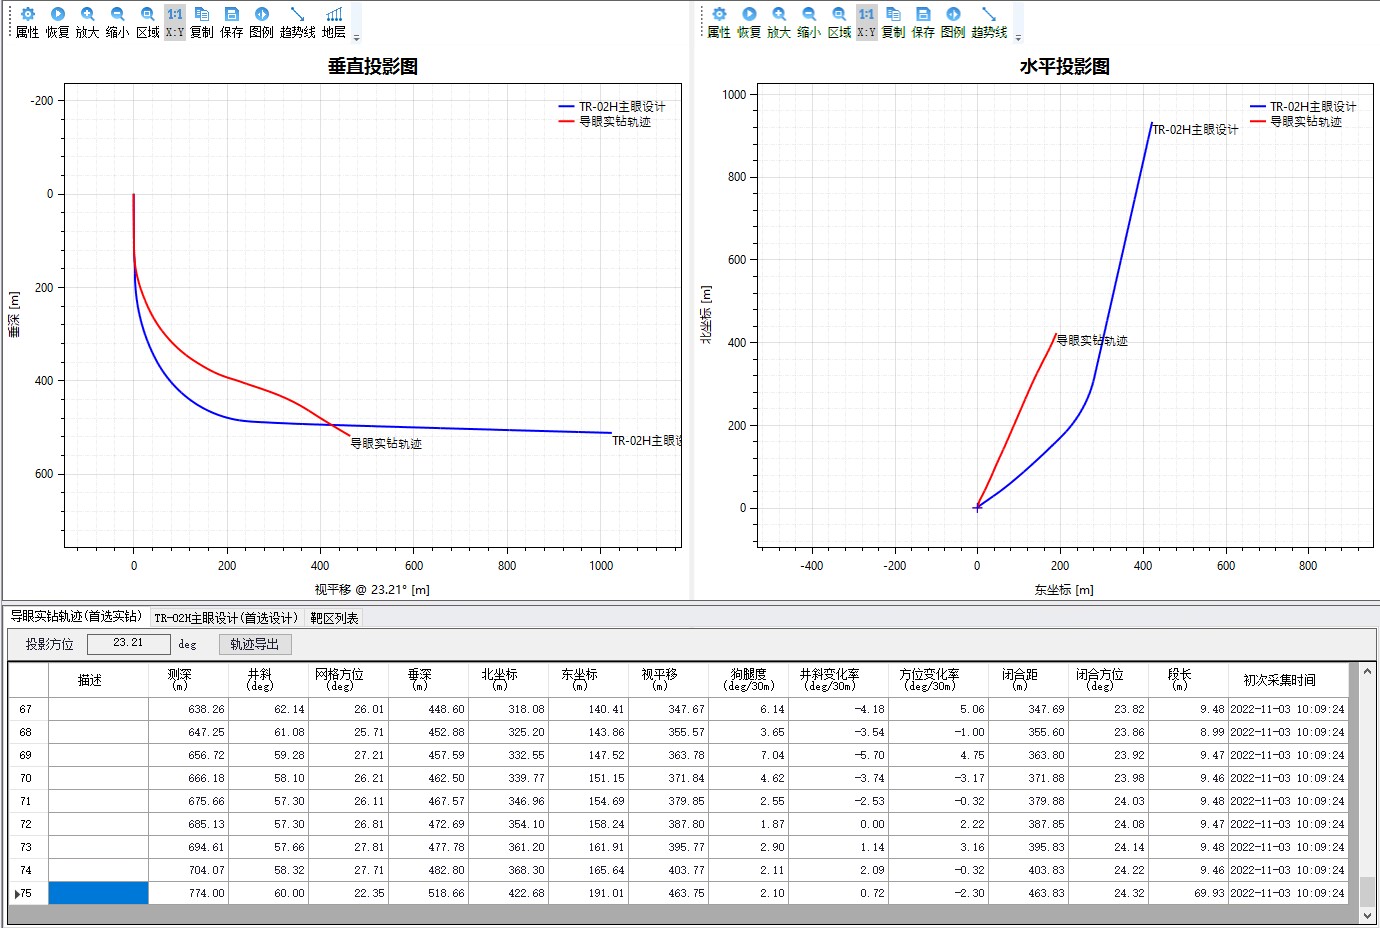1380x928 pixels.
Task: Click 趋势线 trend line tool in the vertical projection toolbar
Action: pyautogui.click(x=297, y=22)
